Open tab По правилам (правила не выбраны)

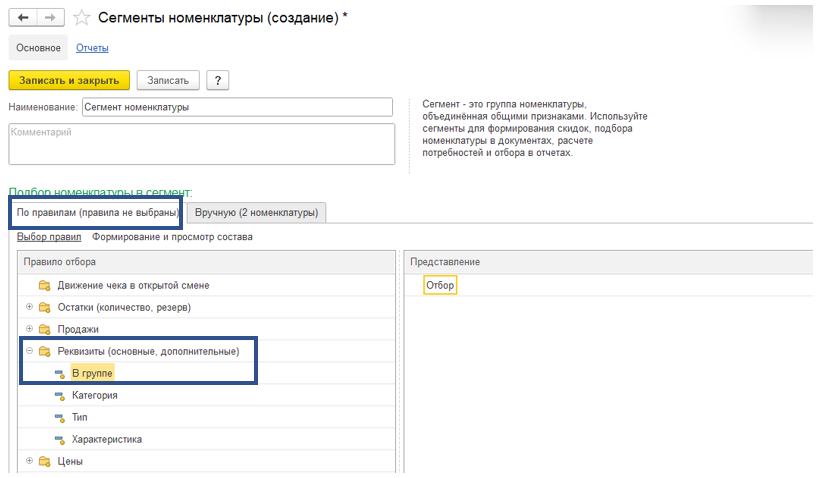97,213
